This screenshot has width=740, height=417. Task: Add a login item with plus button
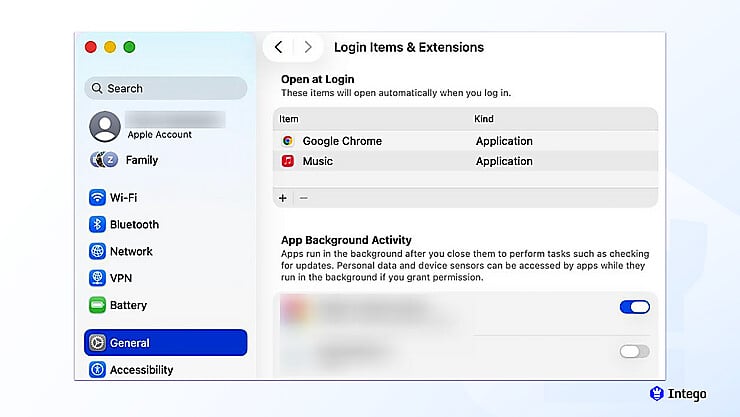(283, 198)
